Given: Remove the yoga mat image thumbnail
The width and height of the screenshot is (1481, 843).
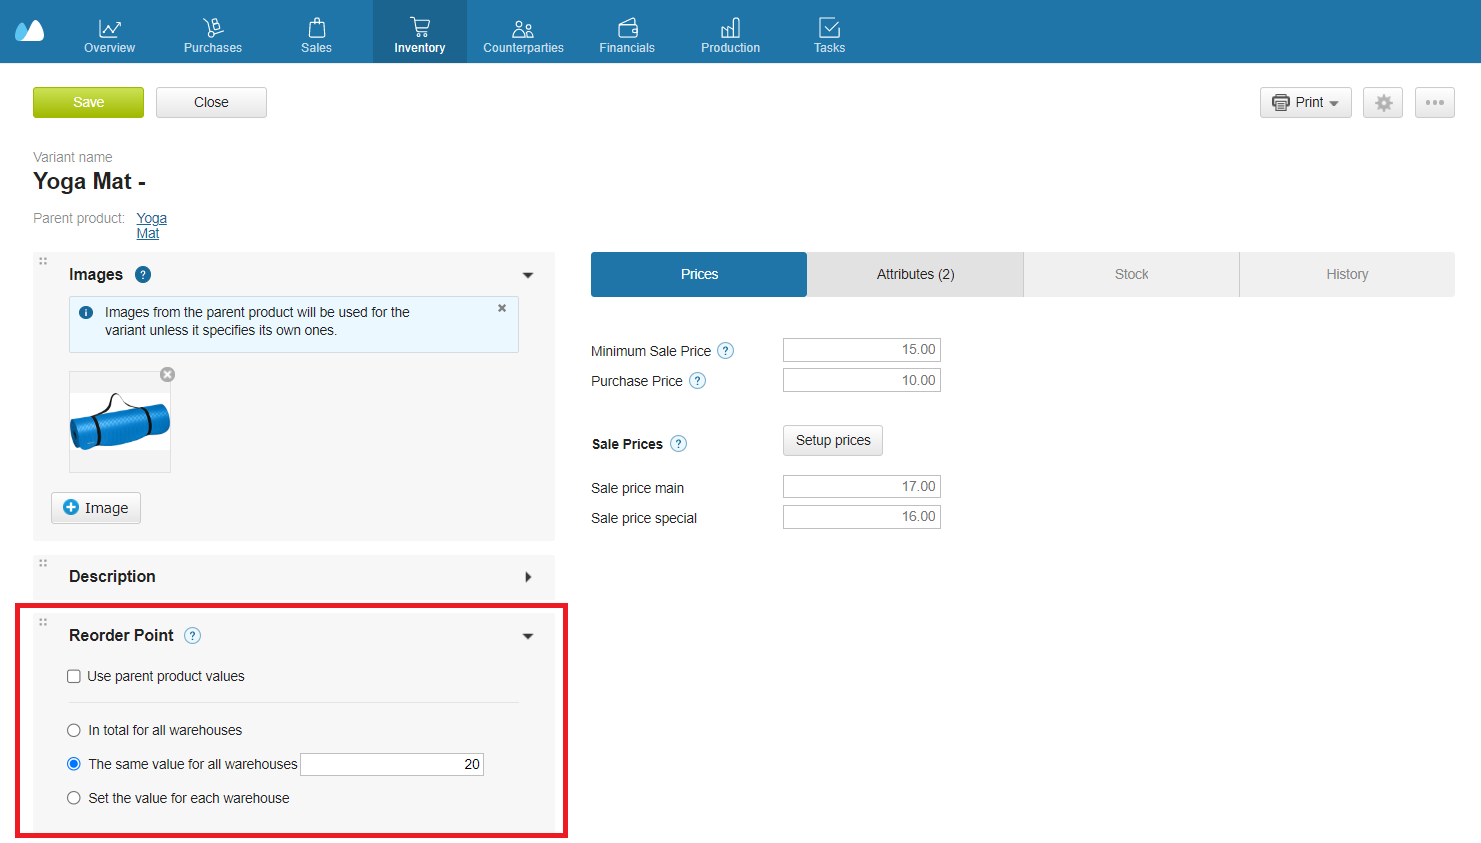Looking at the screenshot, I should [x=168, y=374].
